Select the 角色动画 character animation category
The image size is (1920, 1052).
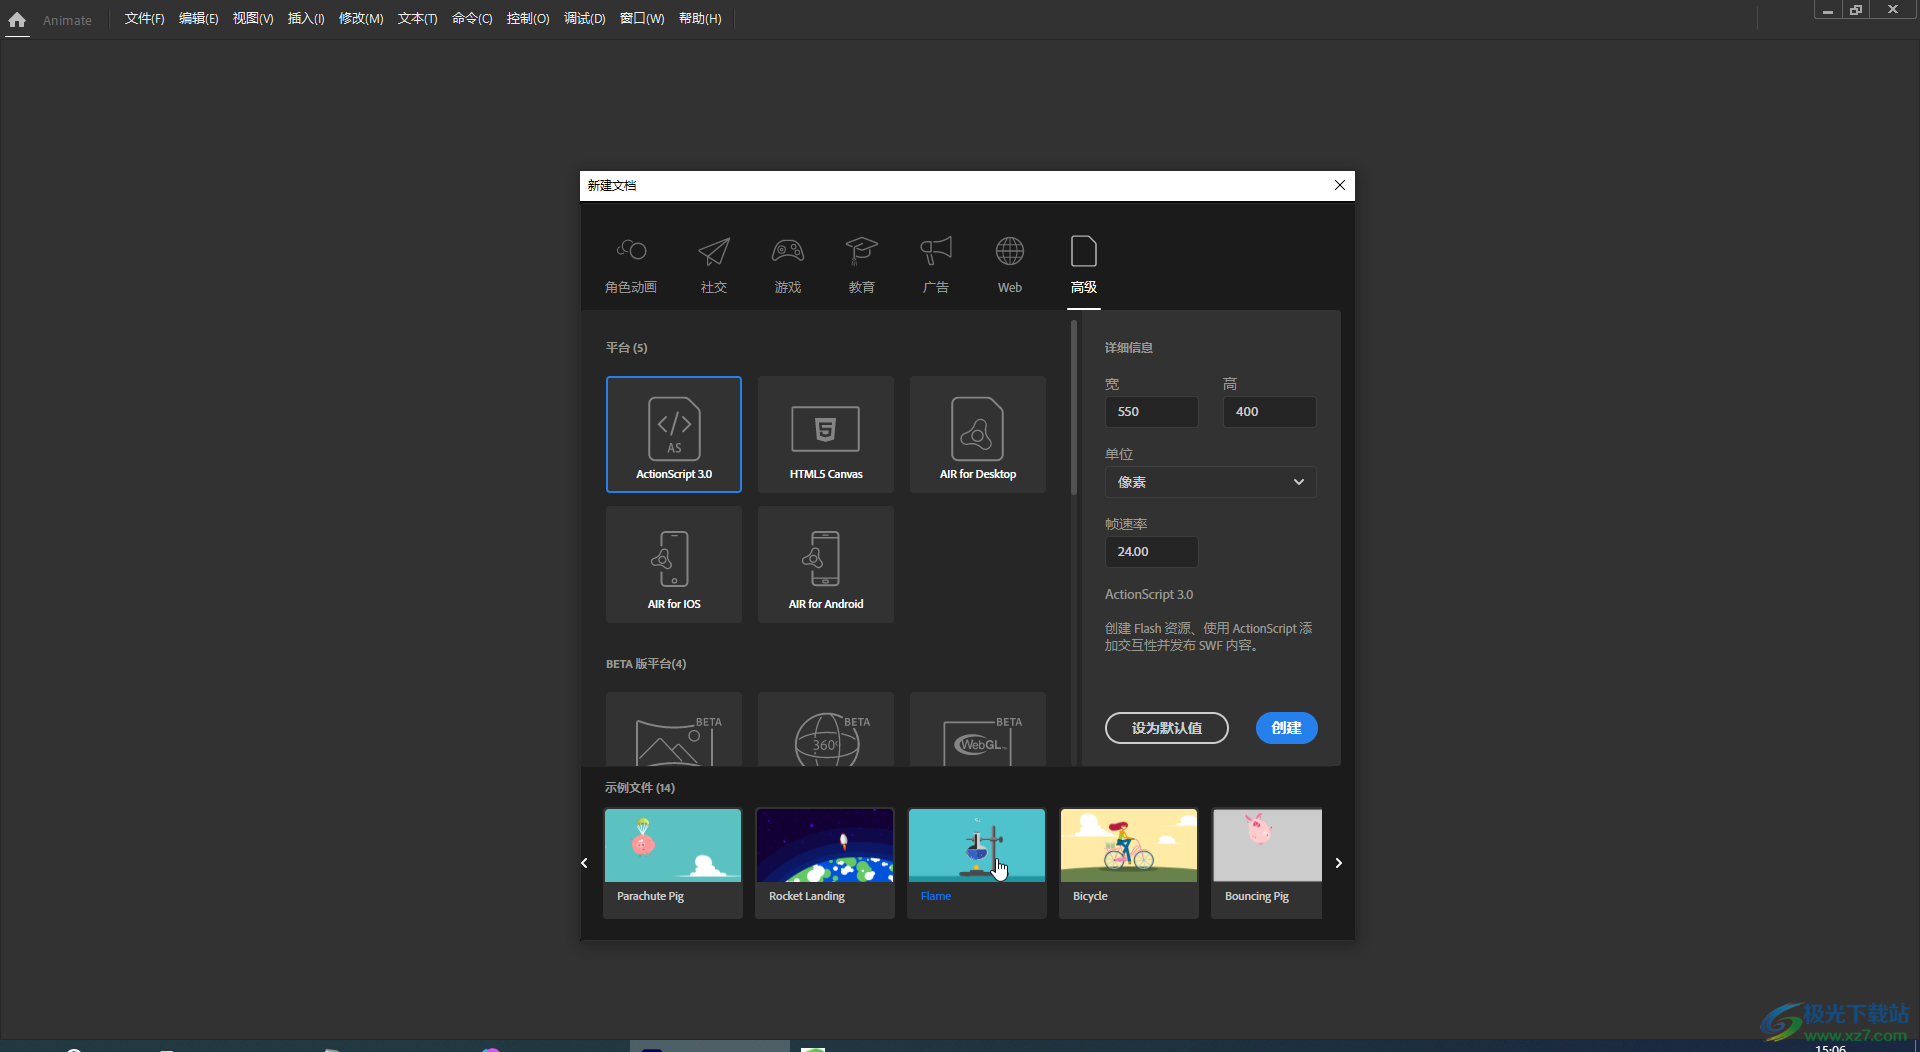(x=631, y=265)
